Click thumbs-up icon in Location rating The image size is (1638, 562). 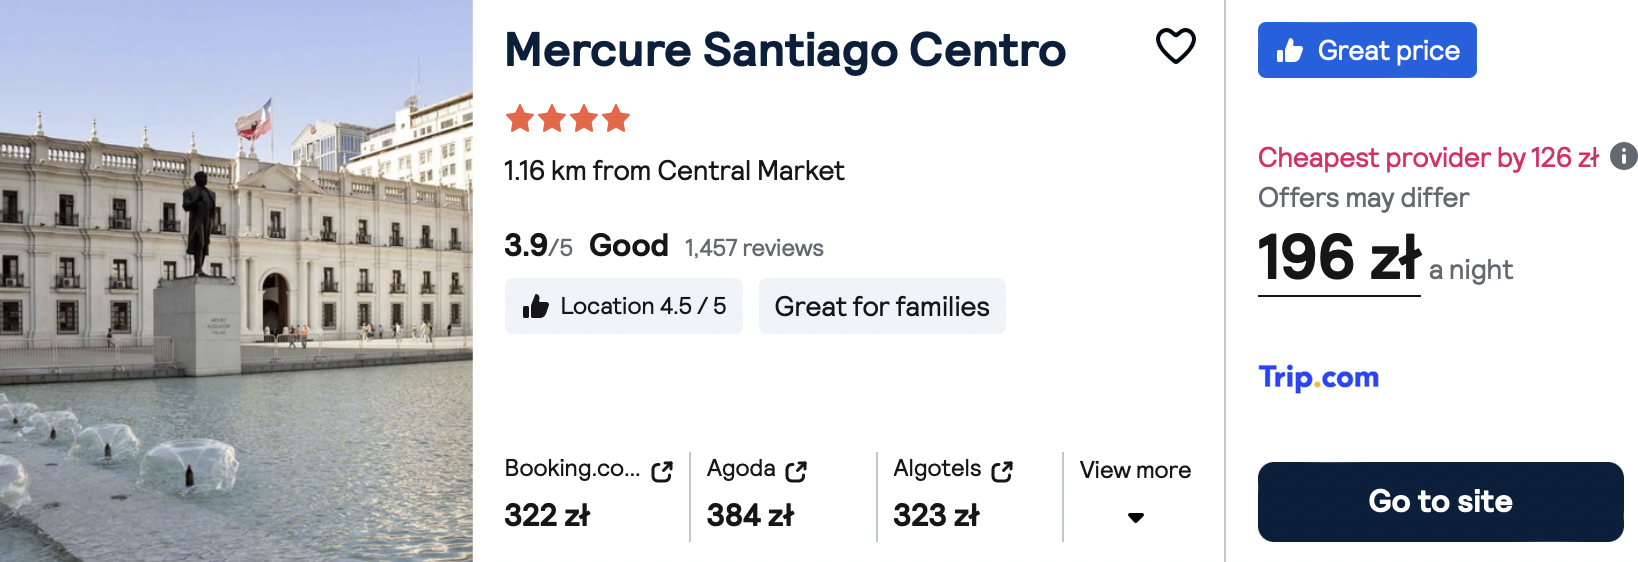(536, 307)
